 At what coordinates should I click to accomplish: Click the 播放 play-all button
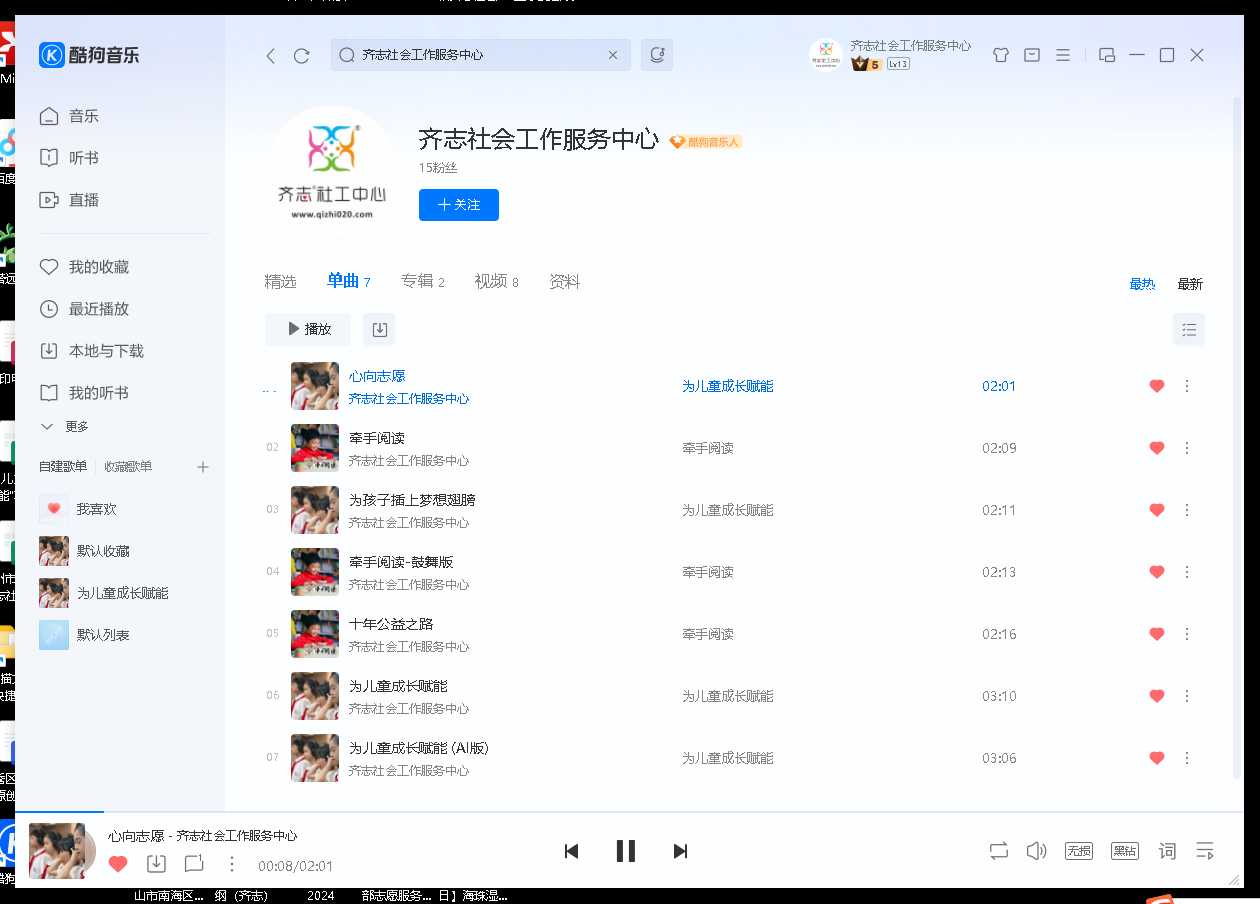308,329
